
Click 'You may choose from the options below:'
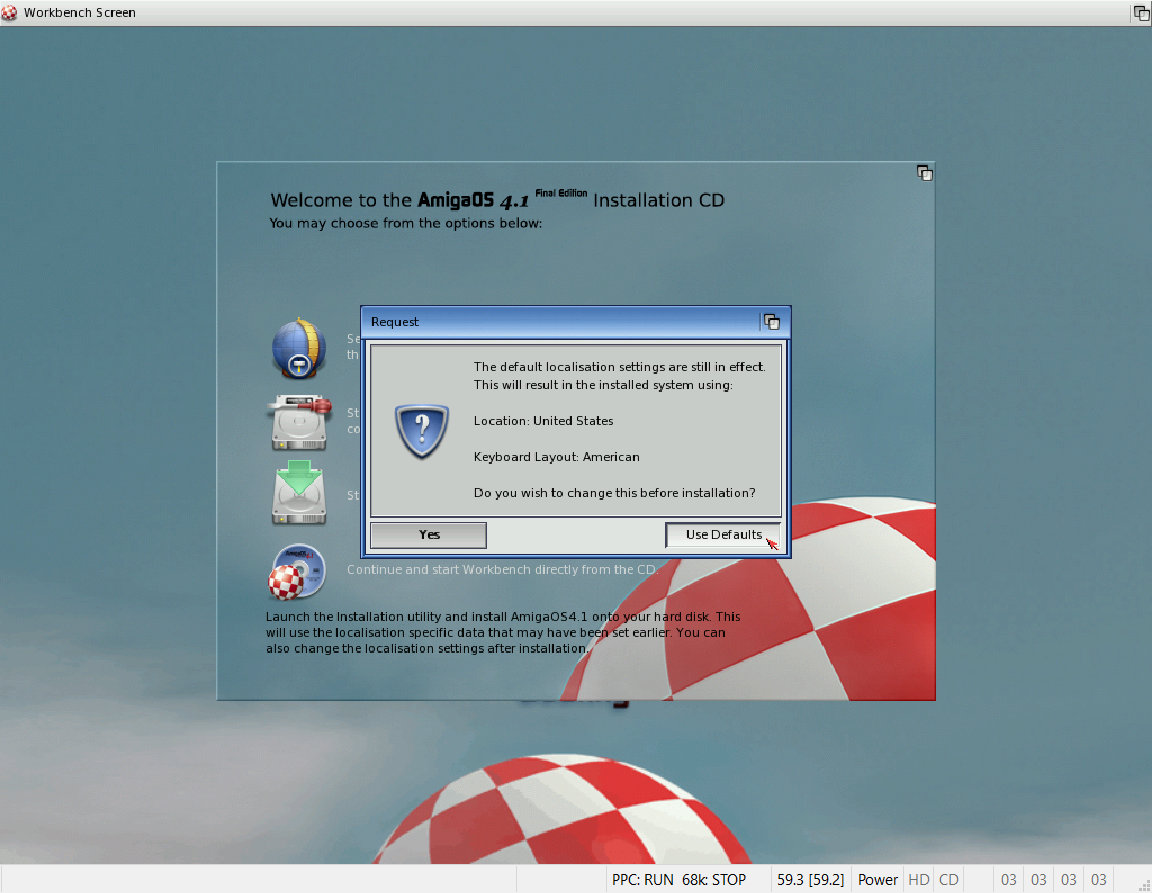pyautogui.click(x=406, y=223)
